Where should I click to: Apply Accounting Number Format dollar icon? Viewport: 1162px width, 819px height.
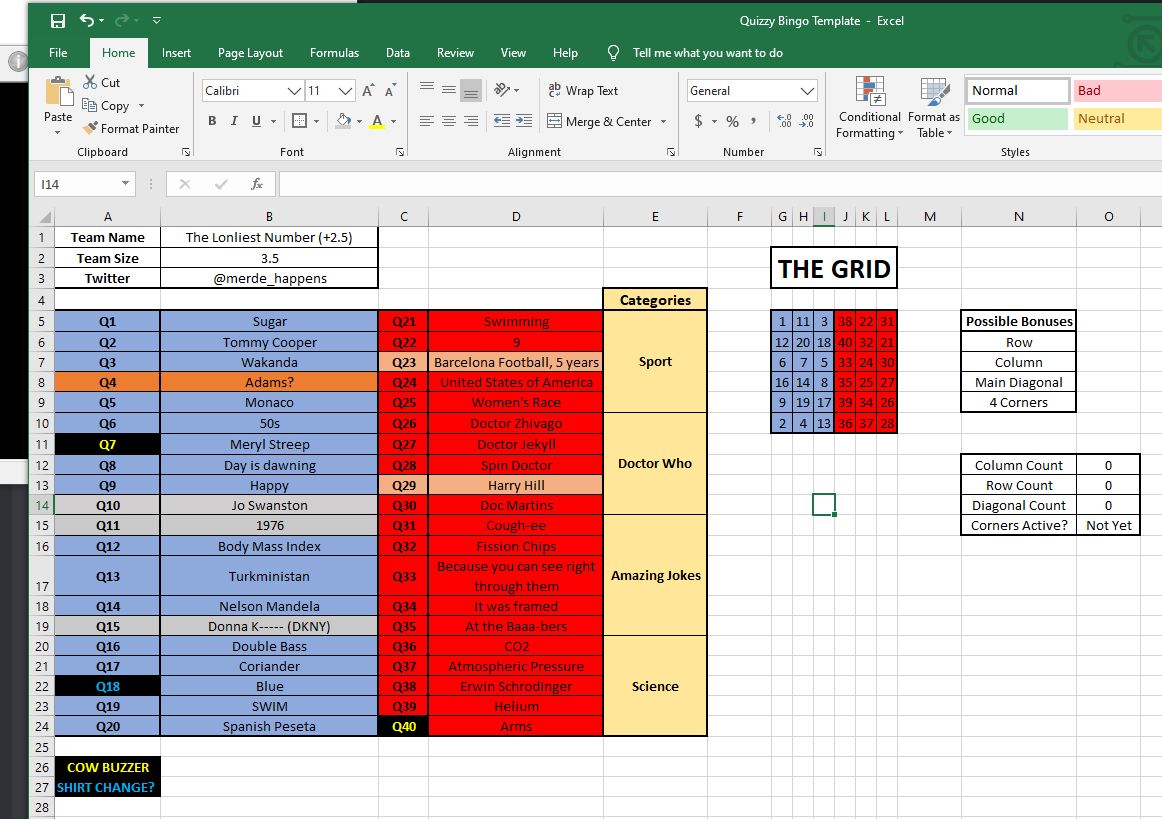[x=698, y=121]
